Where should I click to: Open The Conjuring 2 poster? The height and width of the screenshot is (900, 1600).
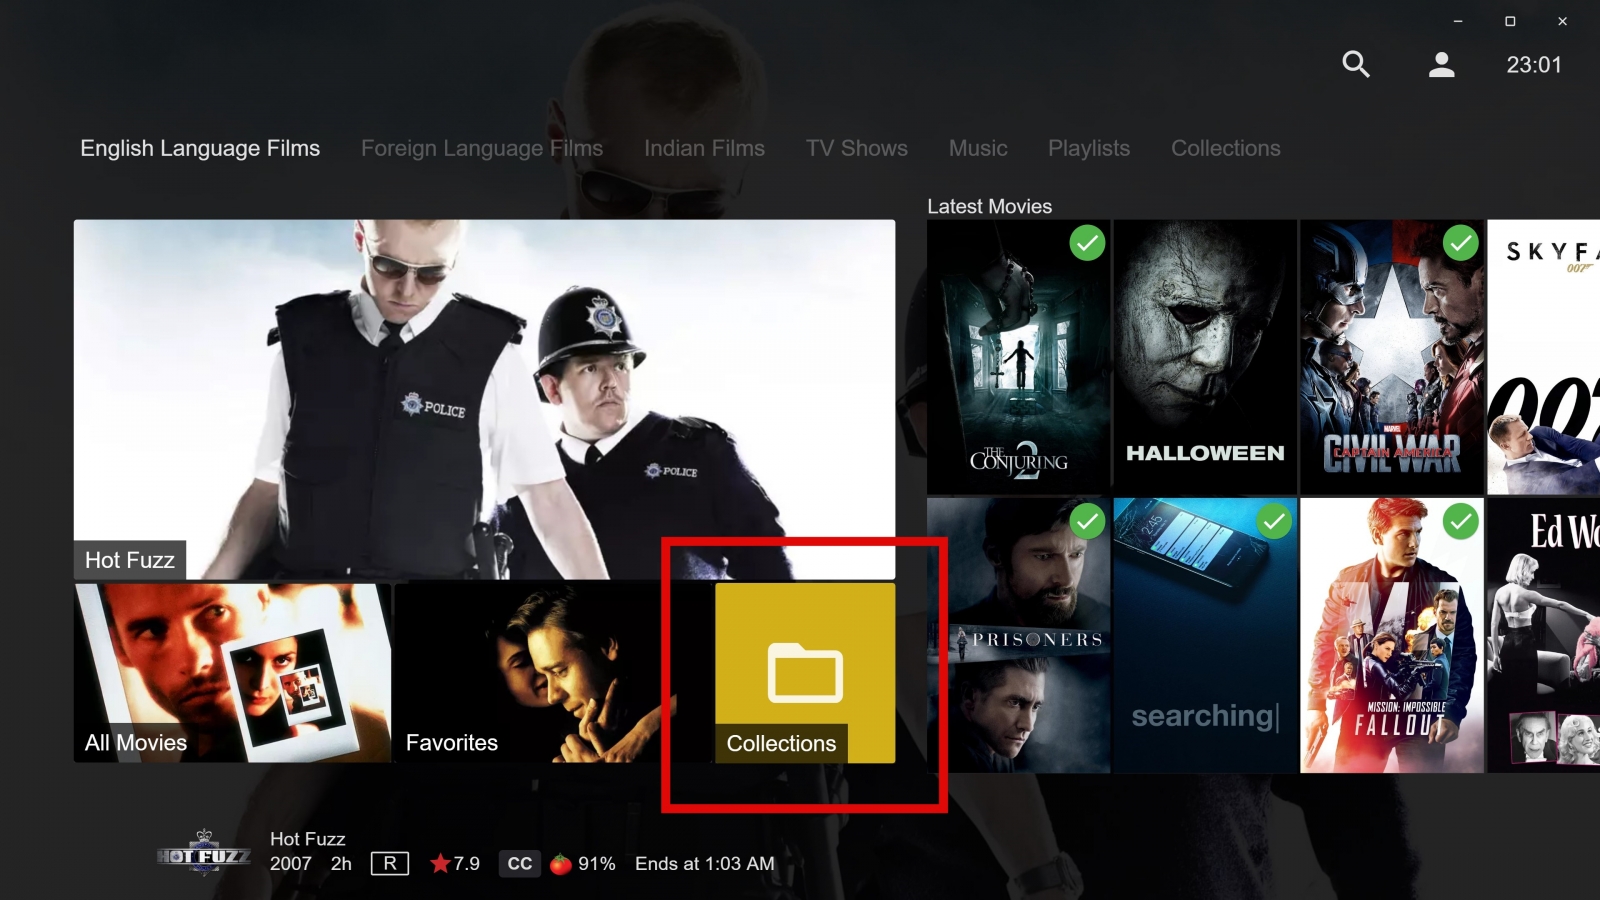[x=1018, y=357]
